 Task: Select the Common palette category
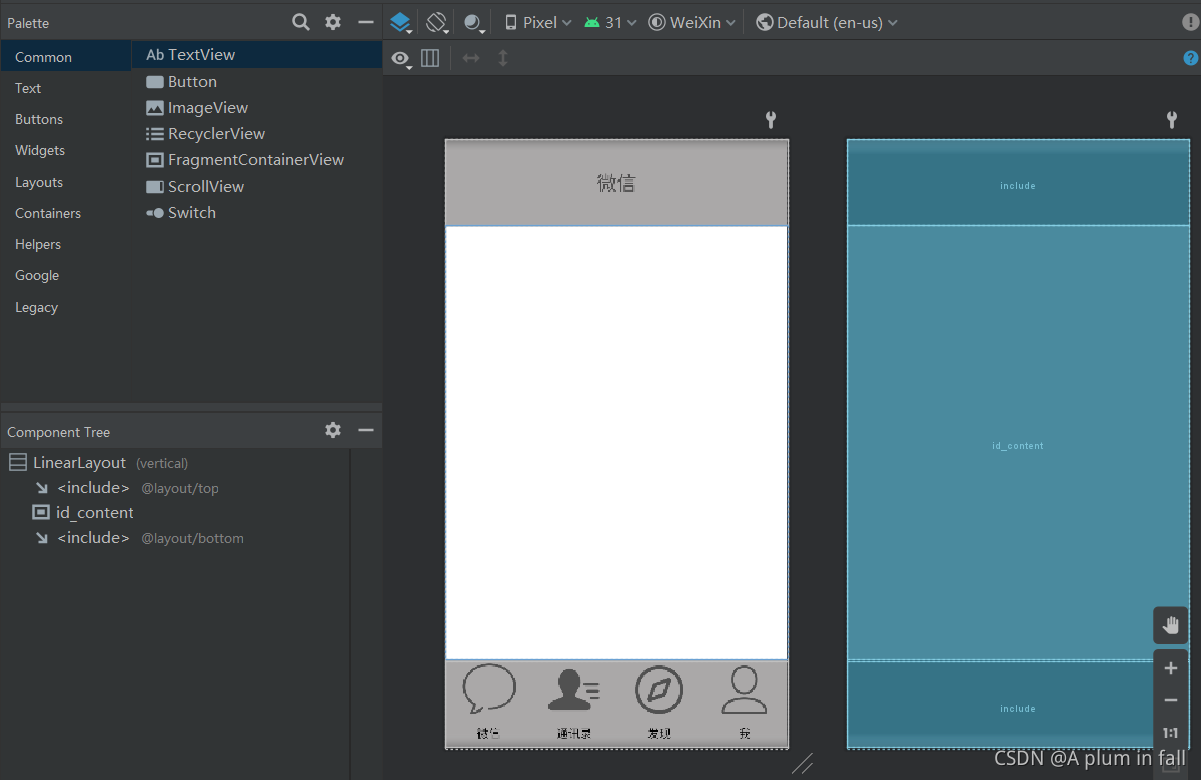[x=66, y=57]
